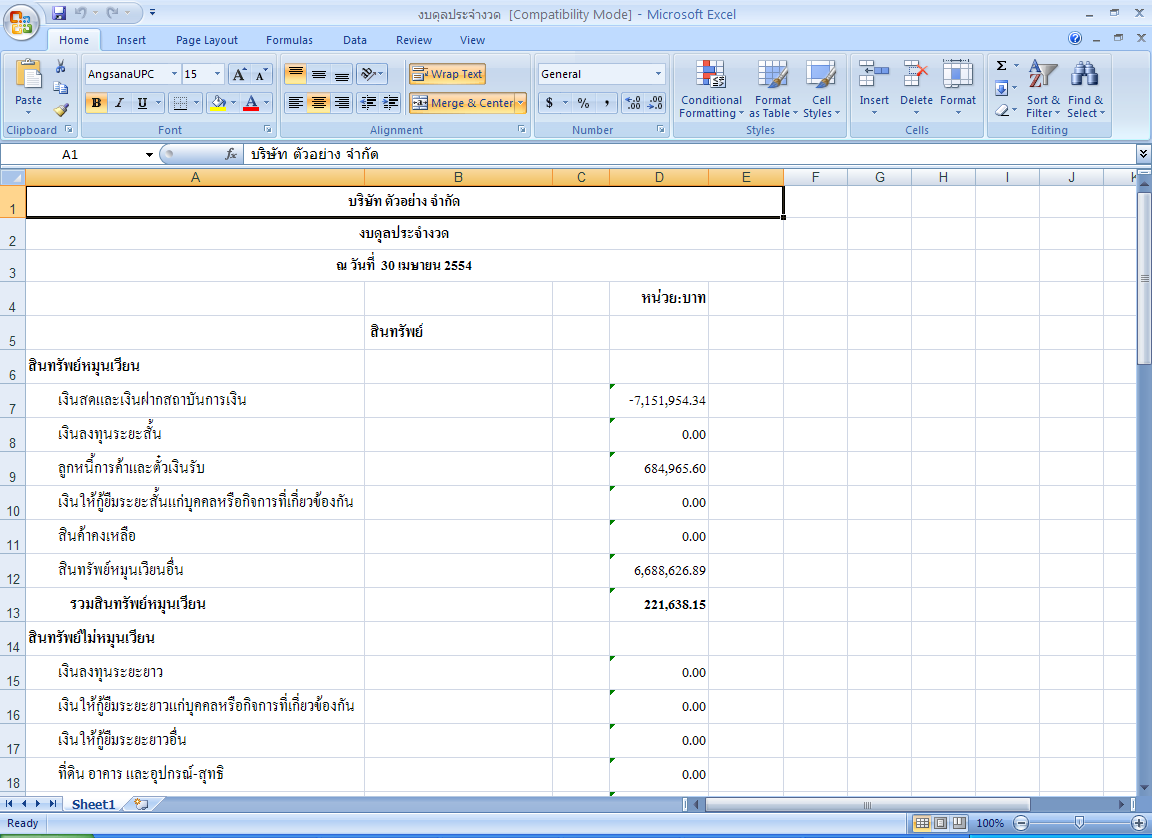This screenshot has height=838, width=1152.
Task: Click the Insert function fx icon
Action: click(231, 155)
